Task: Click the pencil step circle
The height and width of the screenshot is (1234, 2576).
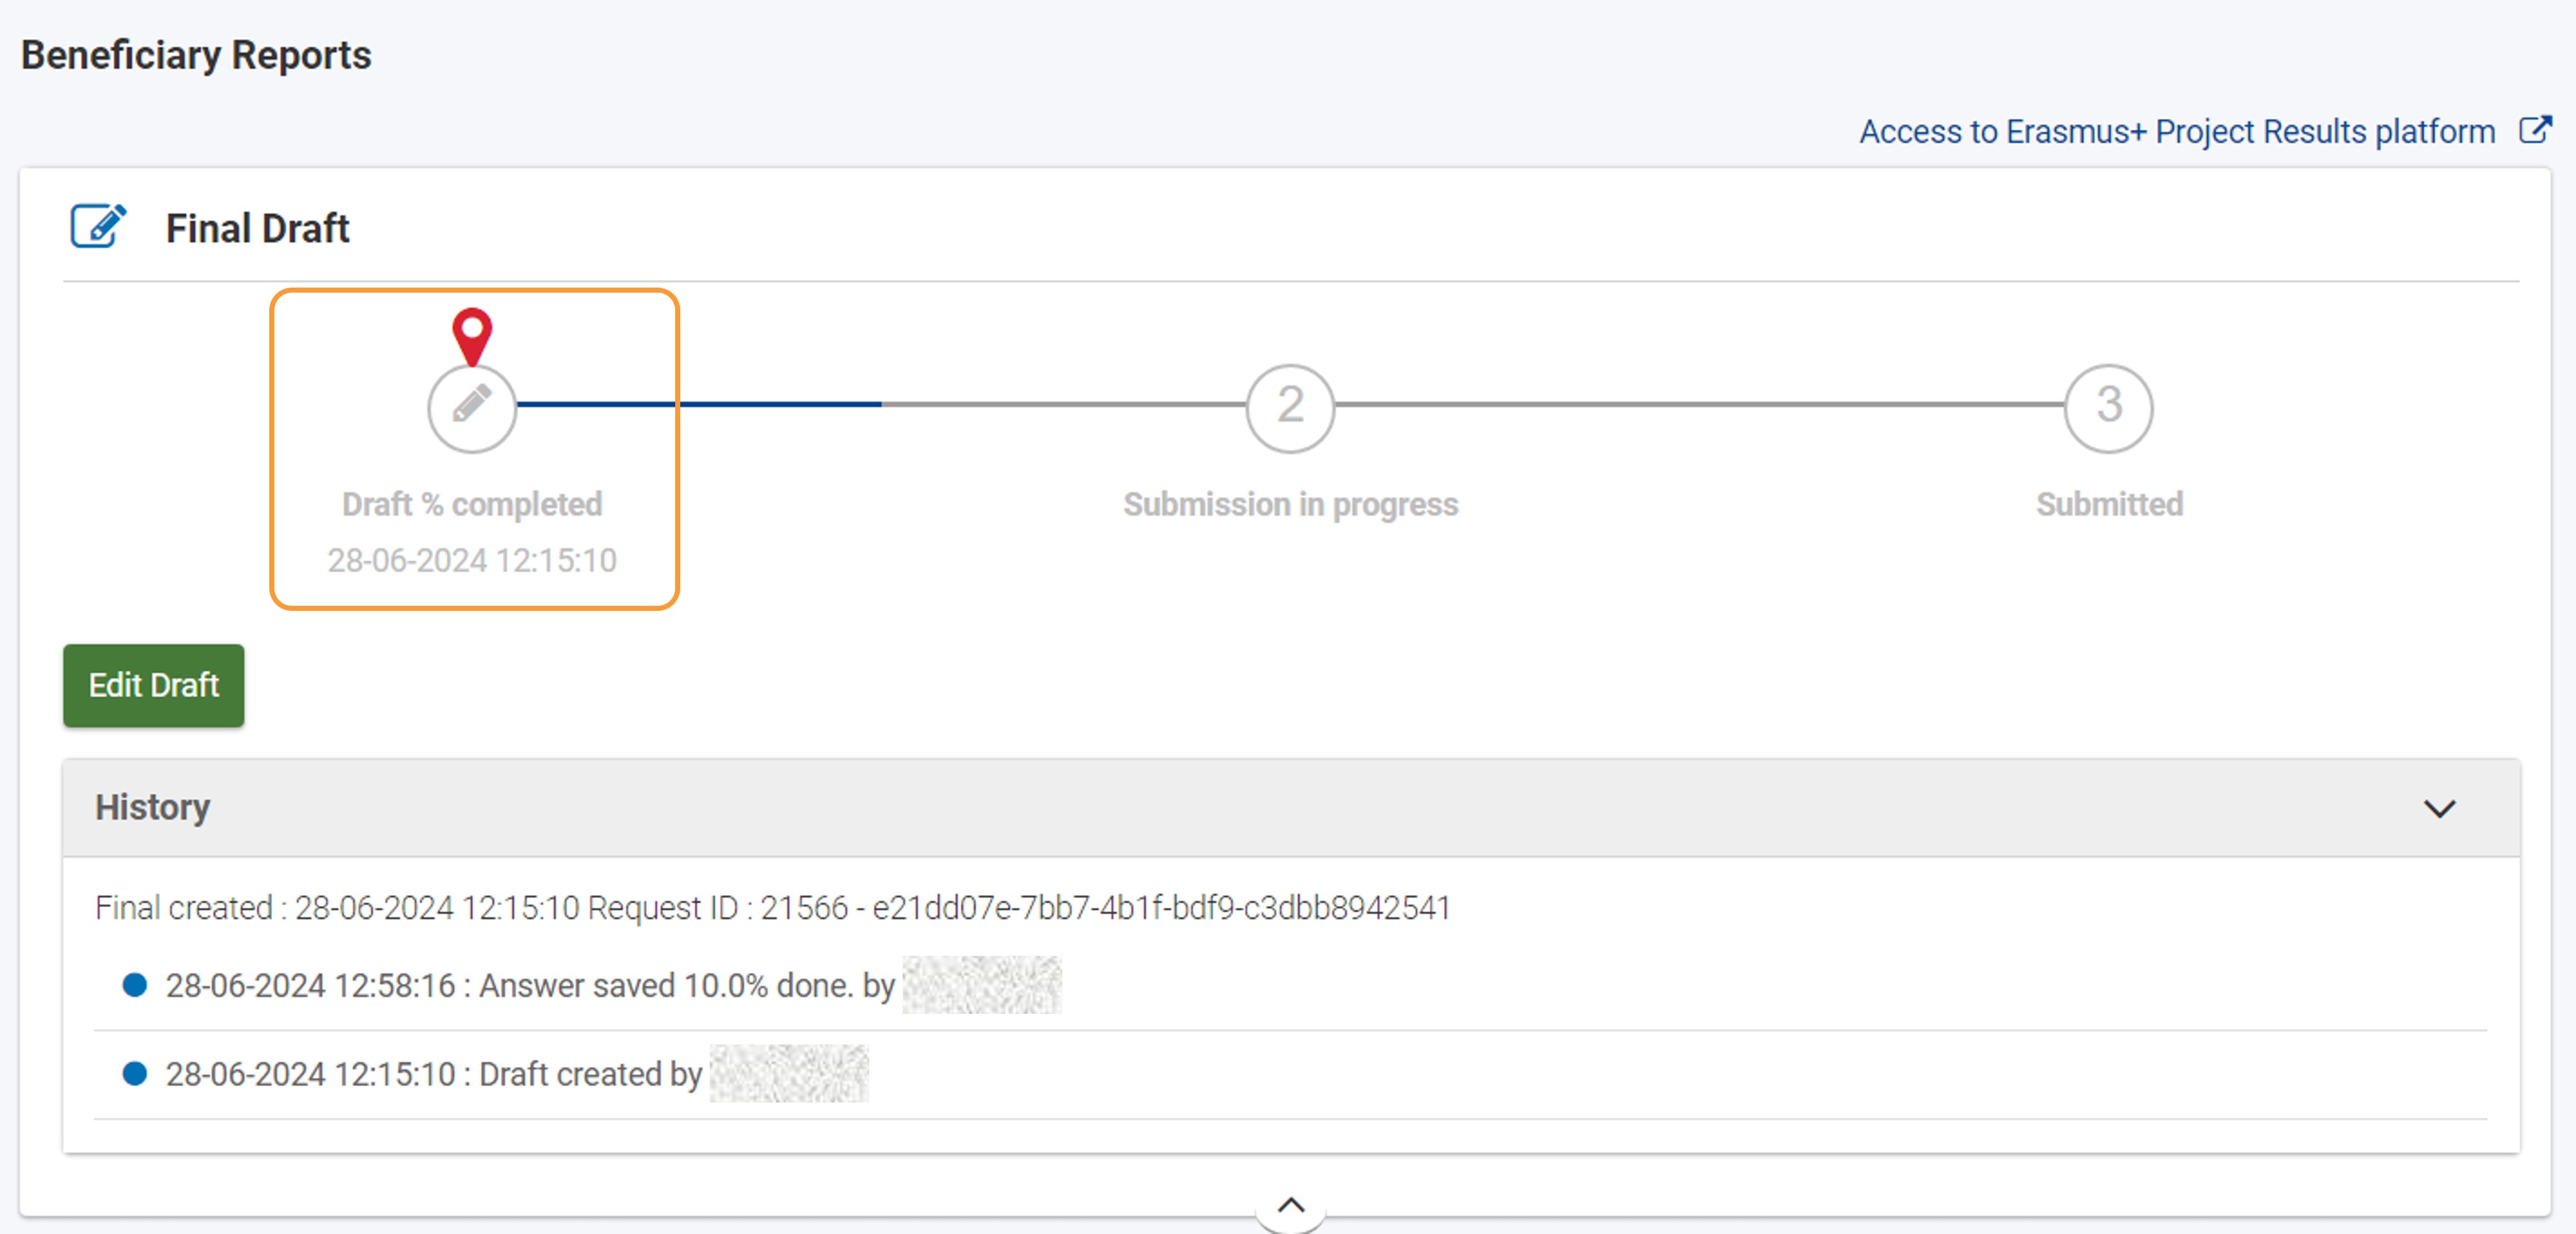Action: pos(472,407)
